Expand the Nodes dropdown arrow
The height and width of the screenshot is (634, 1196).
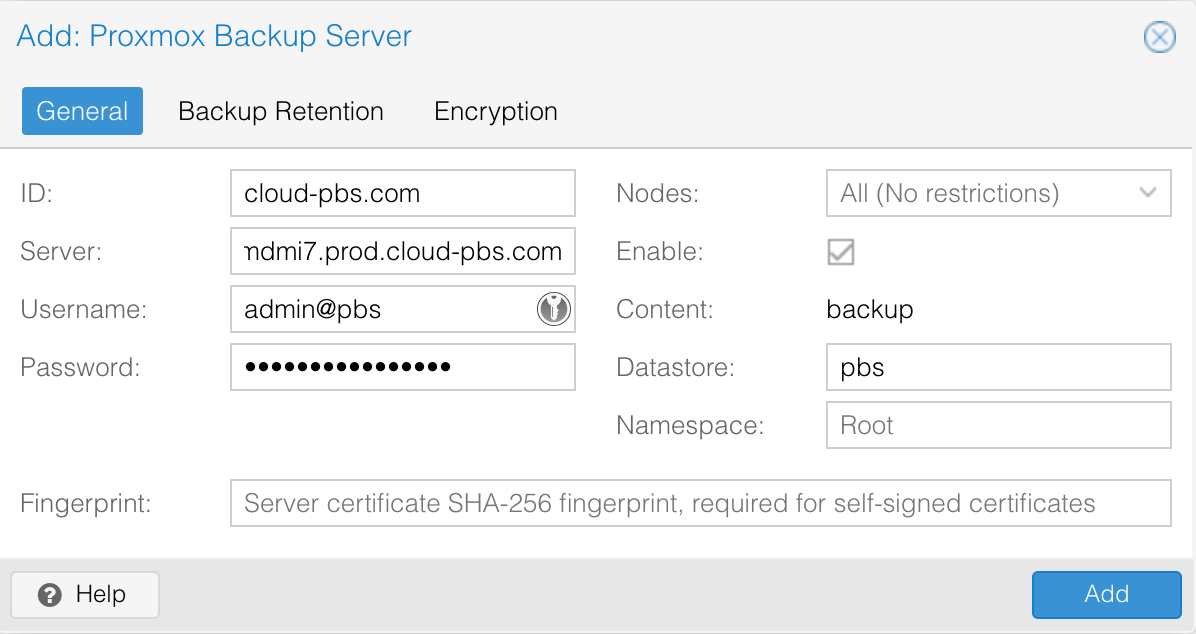[x=1148, y=193]
